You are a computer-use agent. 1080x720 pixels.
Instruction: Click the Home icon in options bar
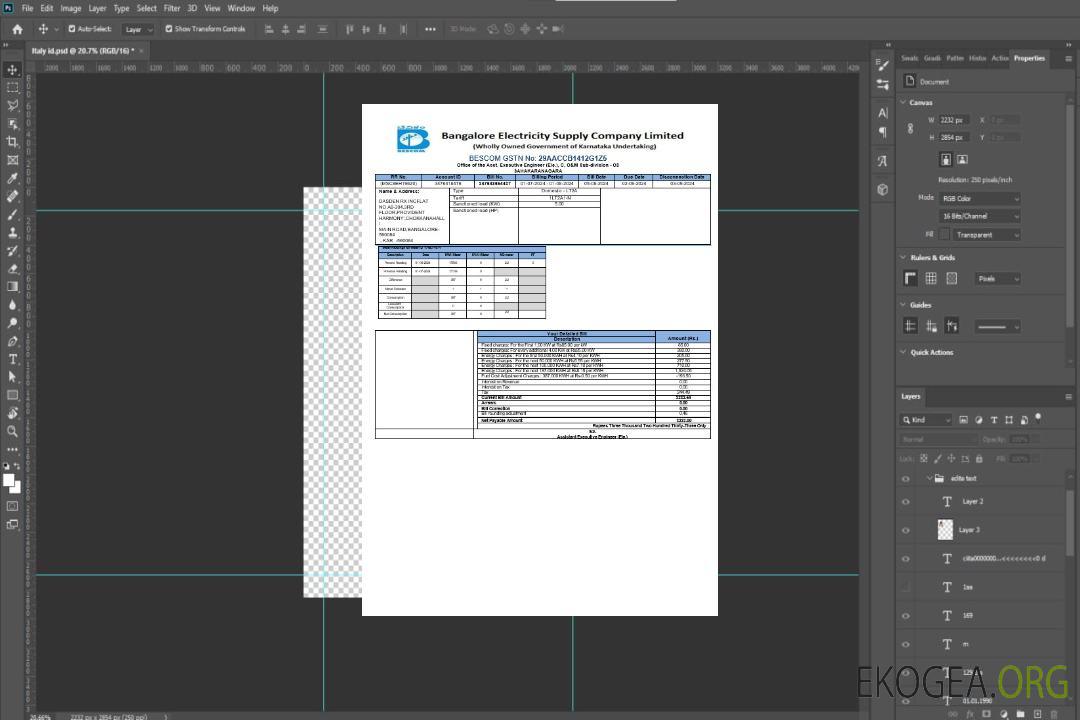click(17, 29)
